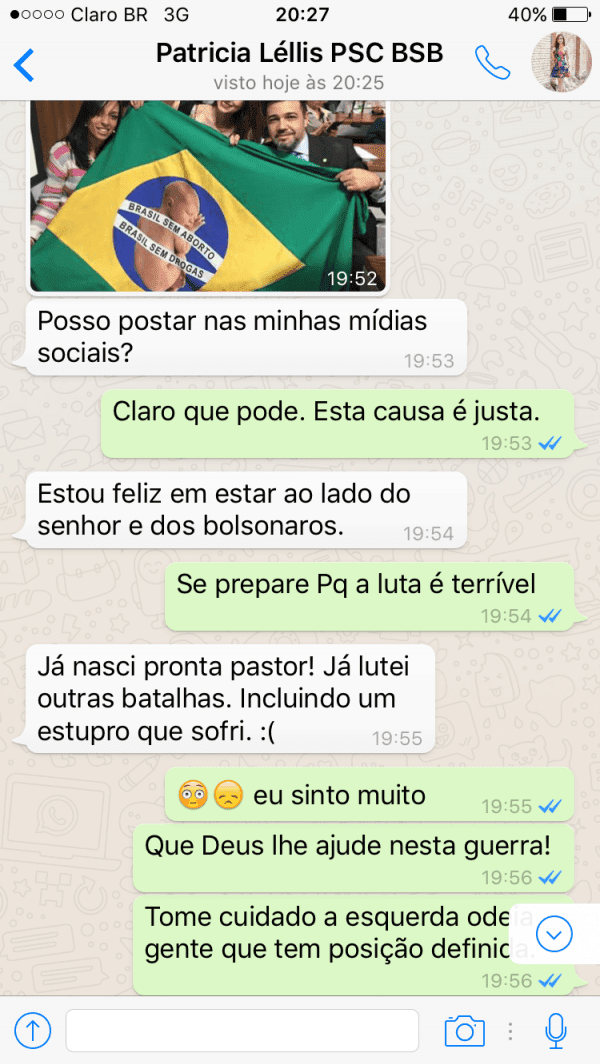600x1064 pixels.
Task: Select the 'Claro que pode. Esta causa é justa.' bubble
Action: (x=337, y=423)
